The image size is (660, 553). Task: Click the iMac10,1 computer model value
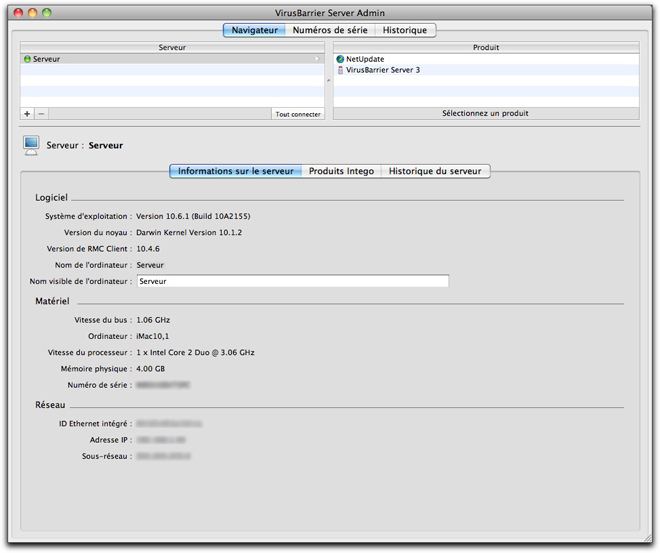point(152,336)
